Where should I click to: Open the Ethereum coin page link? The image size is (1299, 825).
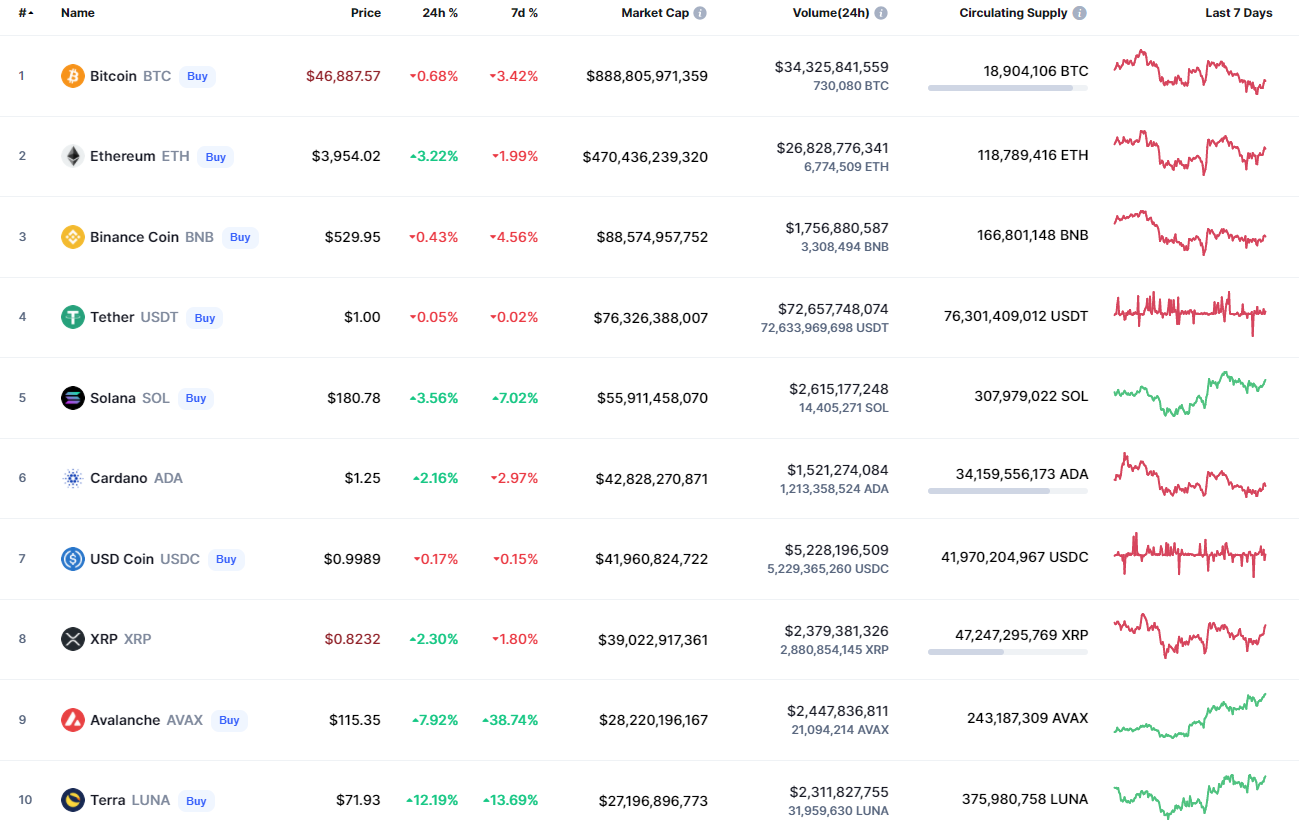tap(123, 156)
